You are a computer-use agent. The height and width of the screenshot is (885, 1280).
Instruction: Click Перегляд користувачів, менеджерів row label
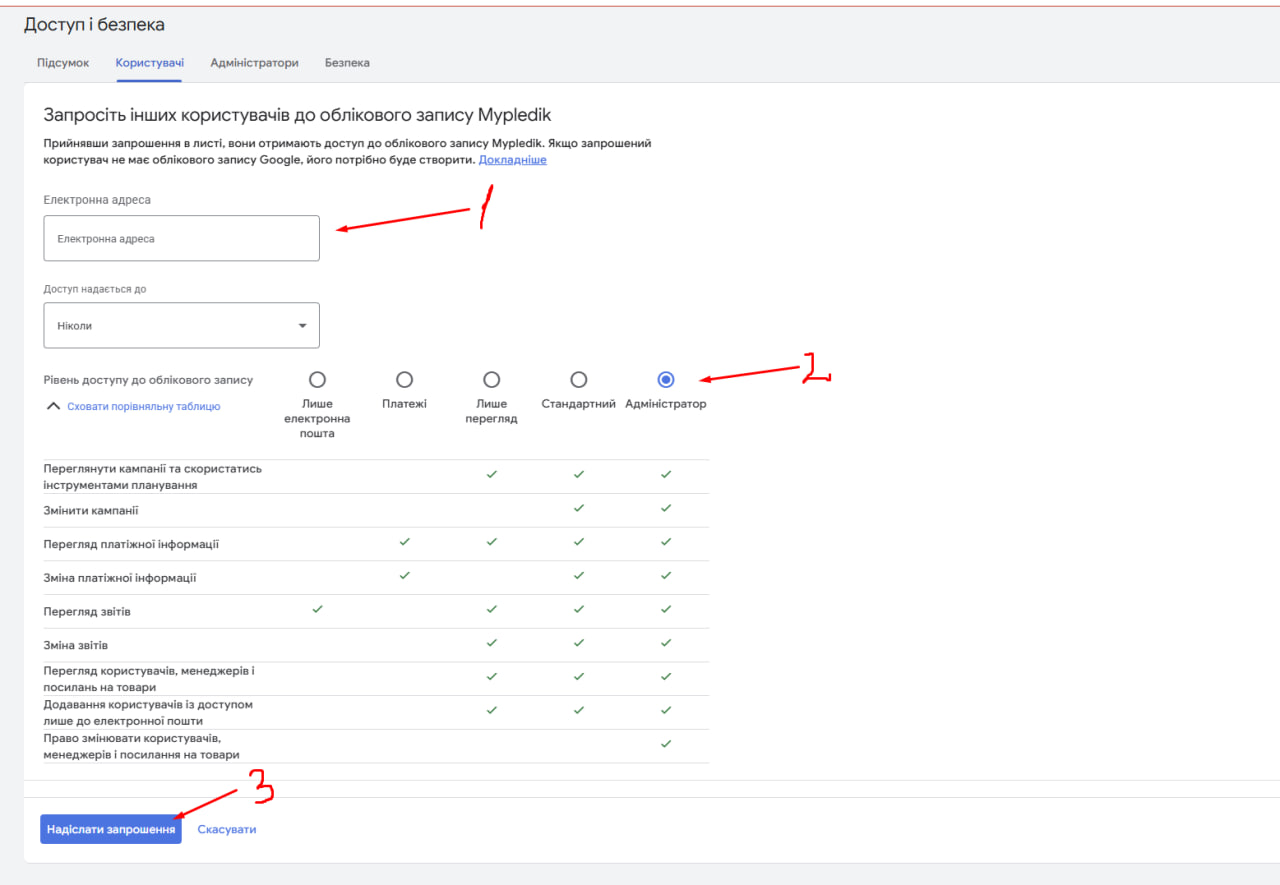click(149, 679)
